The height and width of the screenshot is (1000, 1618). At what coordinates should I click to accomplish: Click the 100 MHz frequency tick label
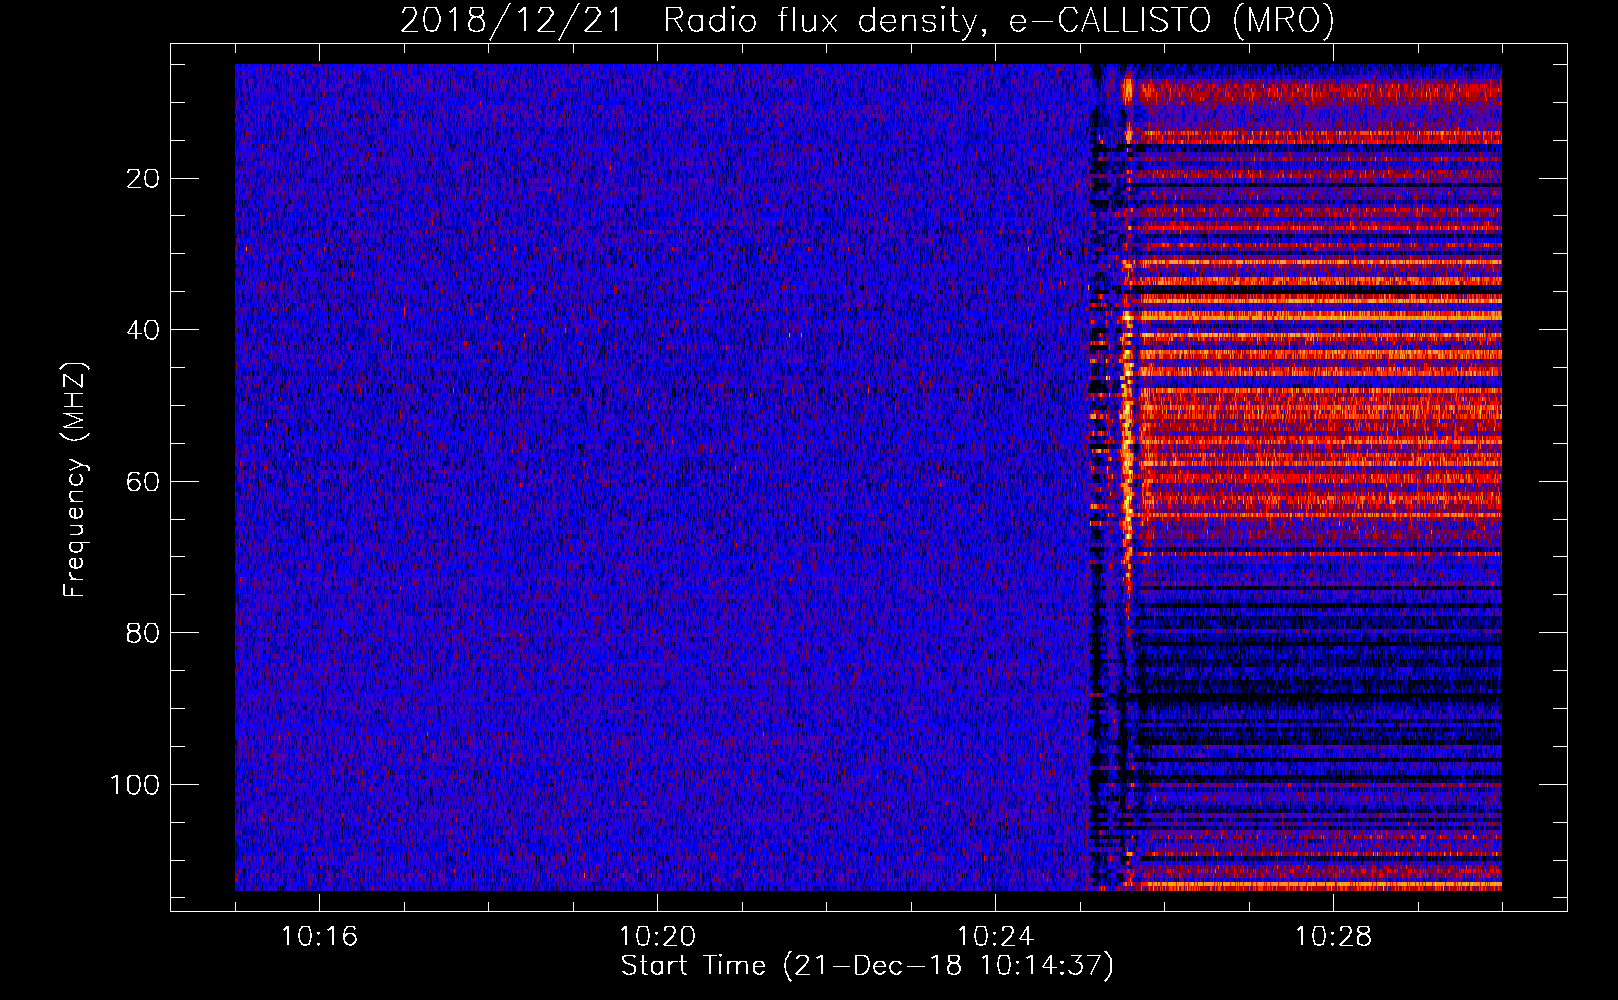[135, 785]
